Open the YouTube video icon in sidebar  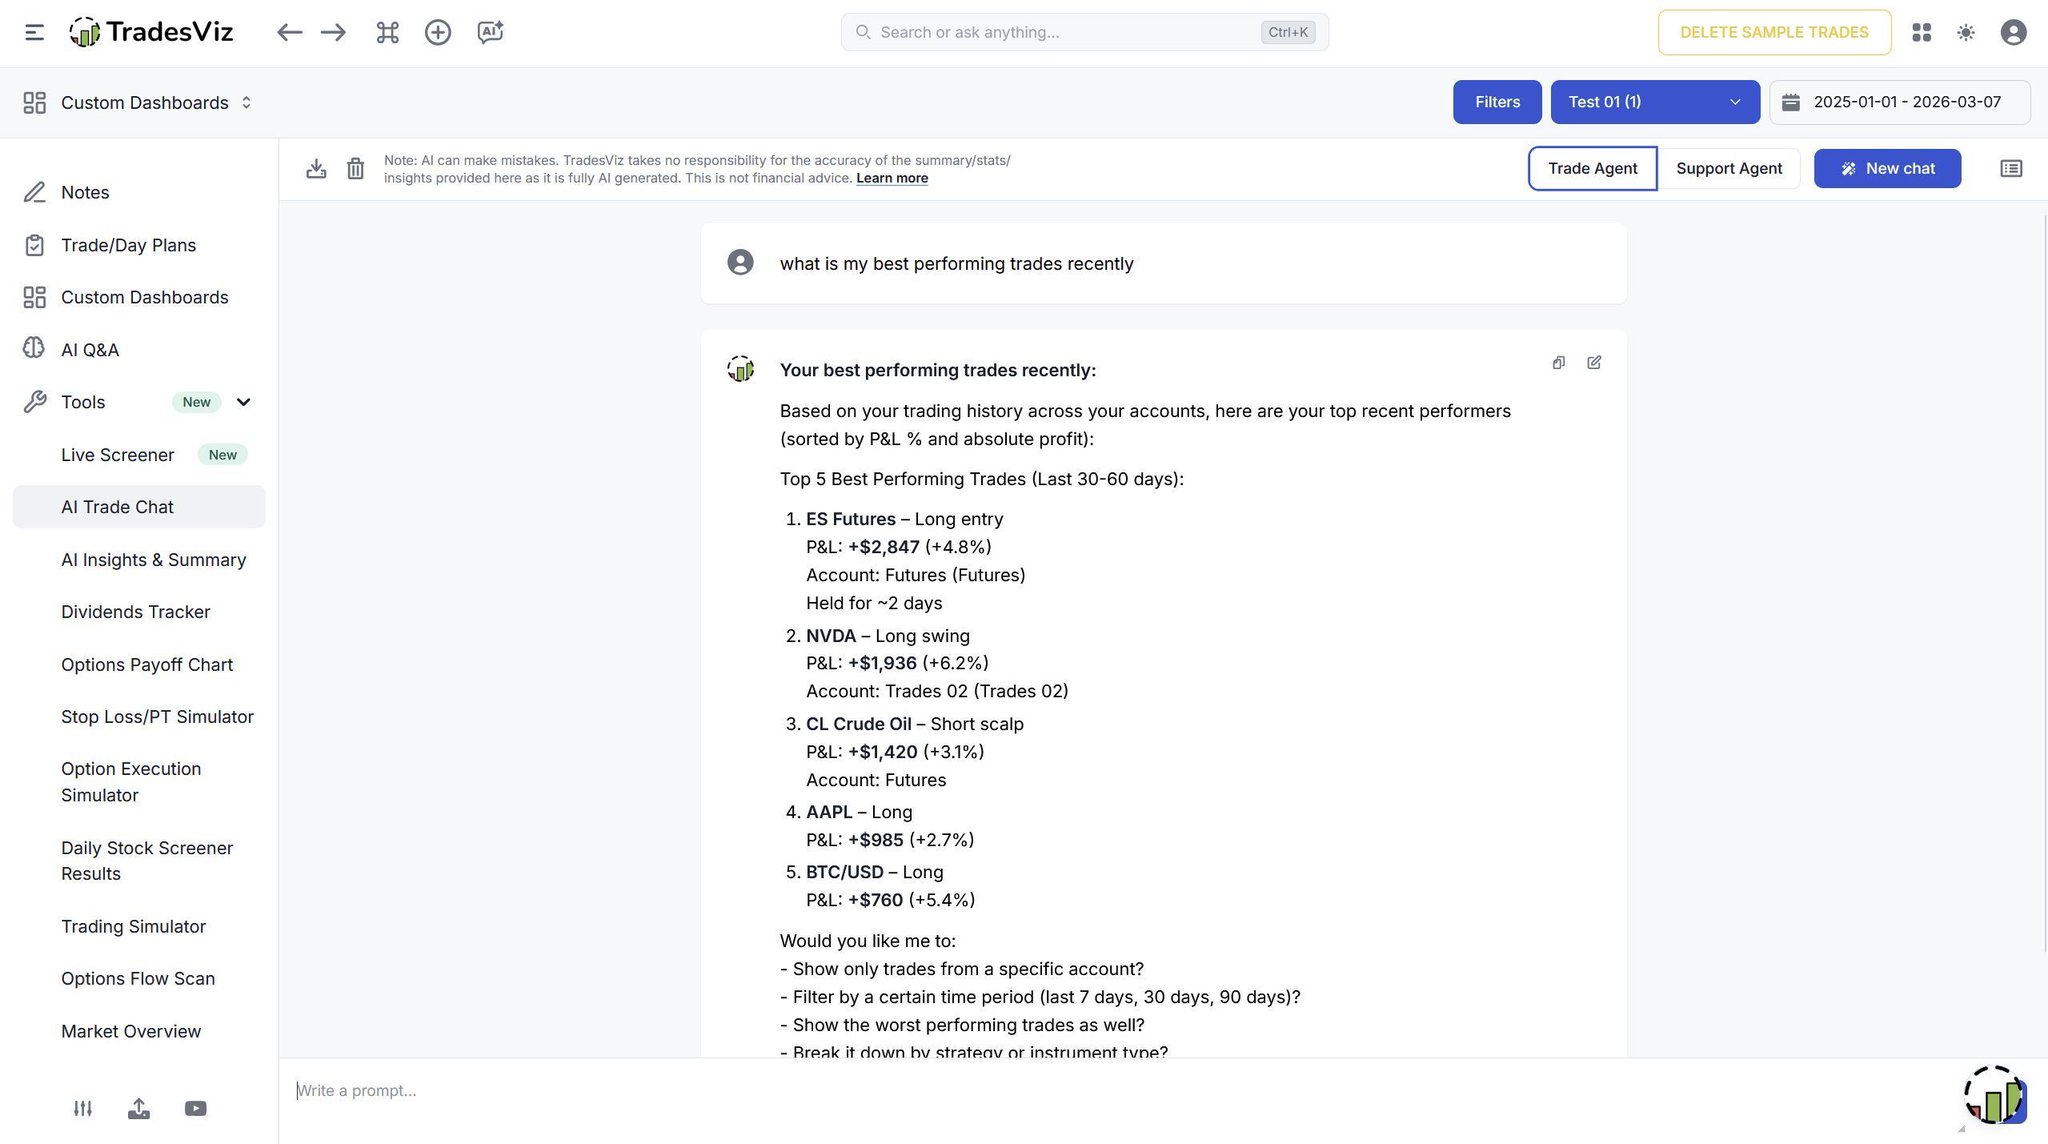click(196, 1108)
